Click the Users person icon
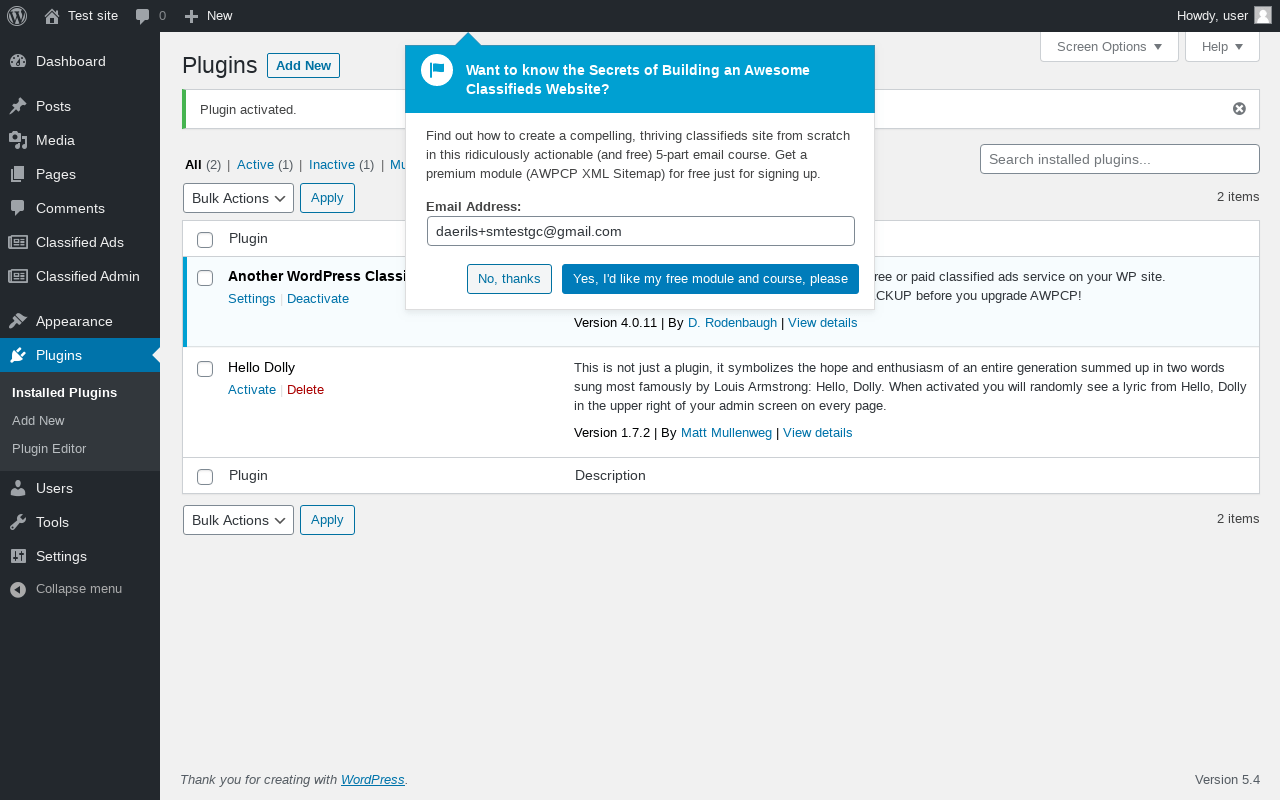 [18, 488]
